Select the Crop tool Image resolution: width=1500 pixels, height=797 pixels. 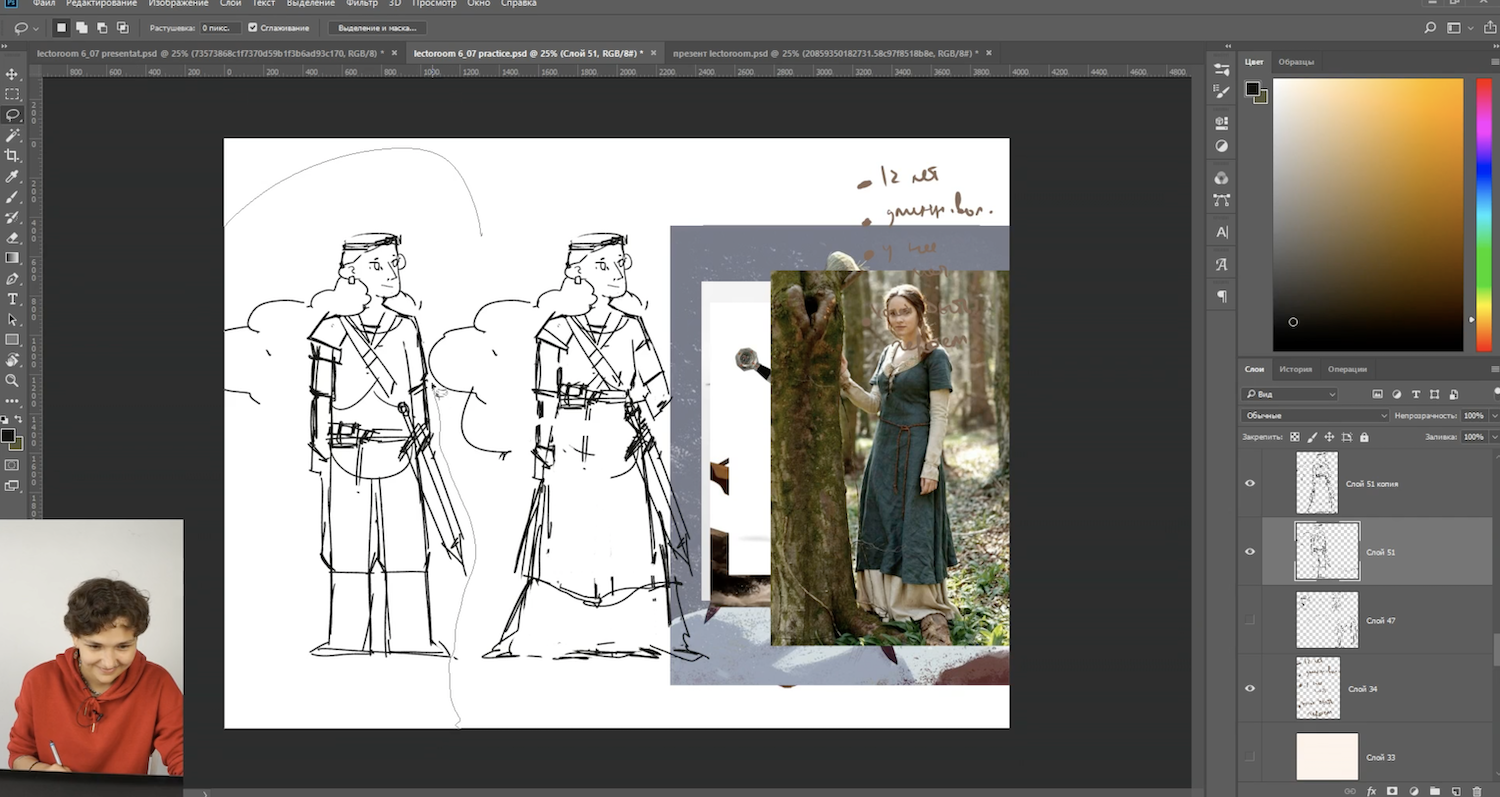(12, 156)
